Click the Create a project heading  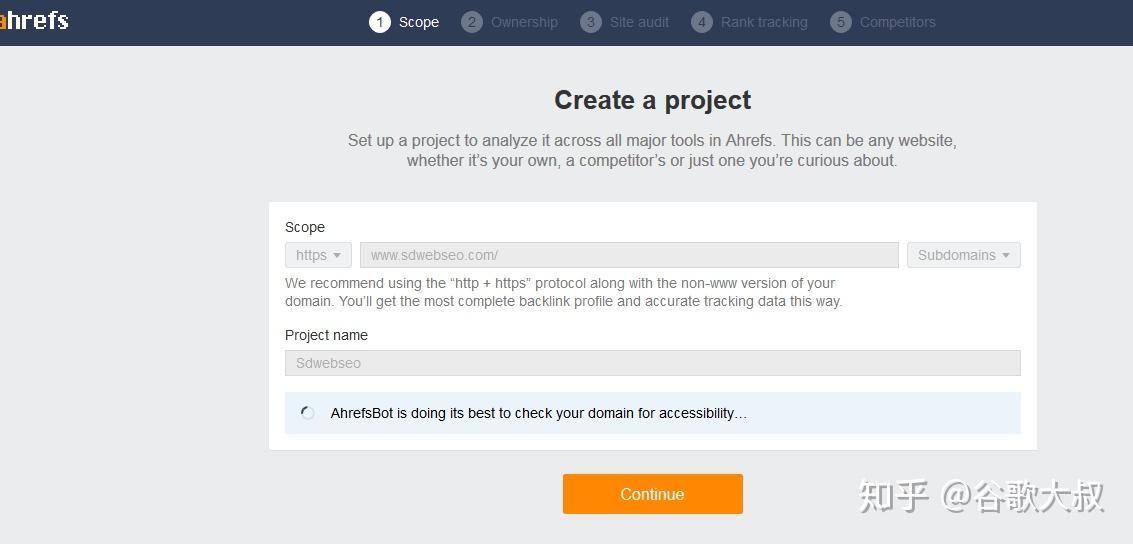[652, 100]
